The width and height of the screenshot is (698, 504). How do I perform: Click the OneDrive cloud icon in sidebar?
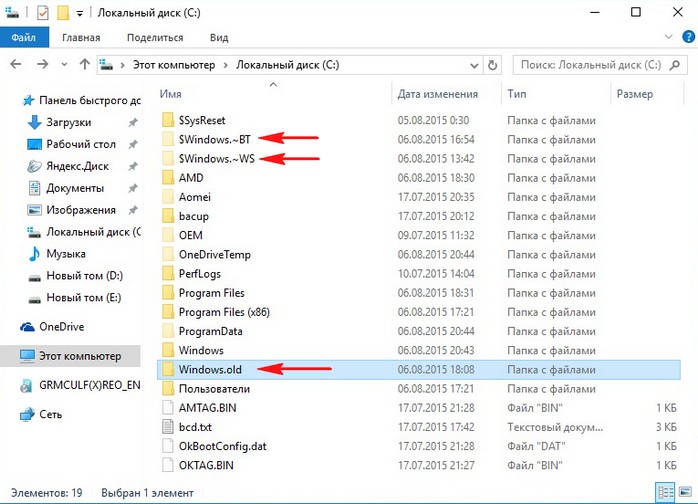(x=27, y=327)
